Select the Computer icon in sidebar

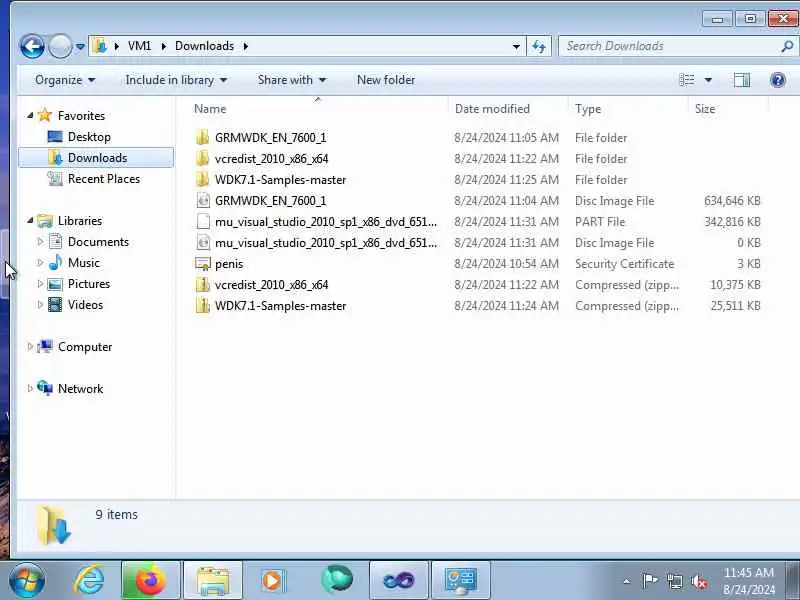pyautogui.click(x=45, y=346)
